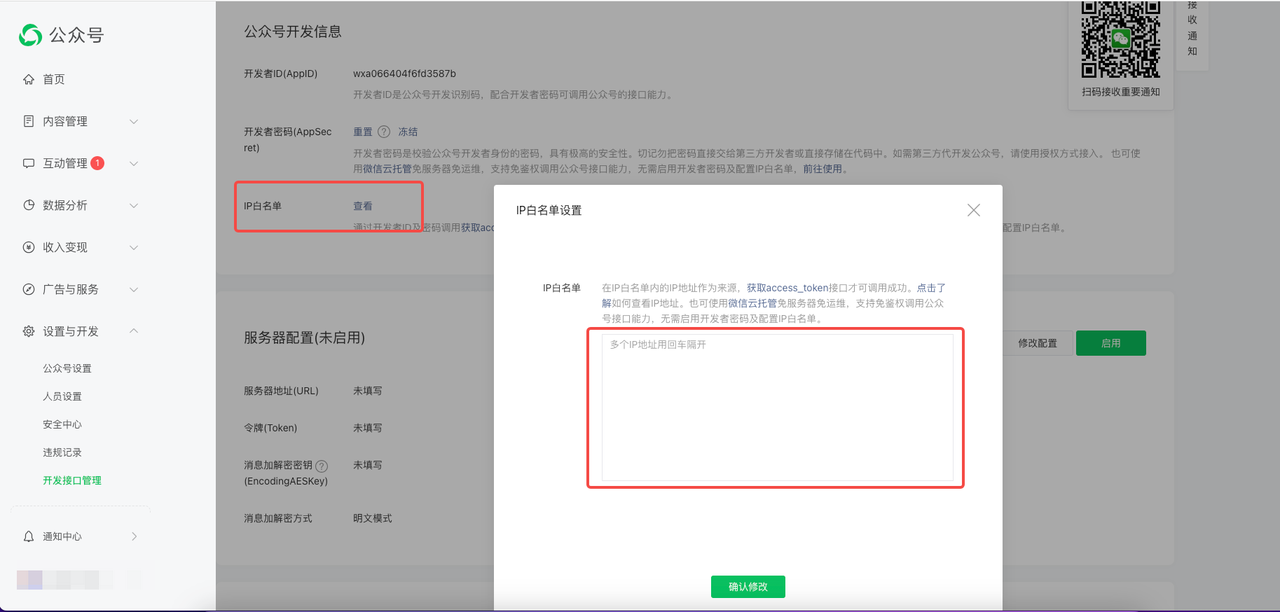
Task: Select 公众号设置 sidebar submenu item
Action: [x=67, y=368]
